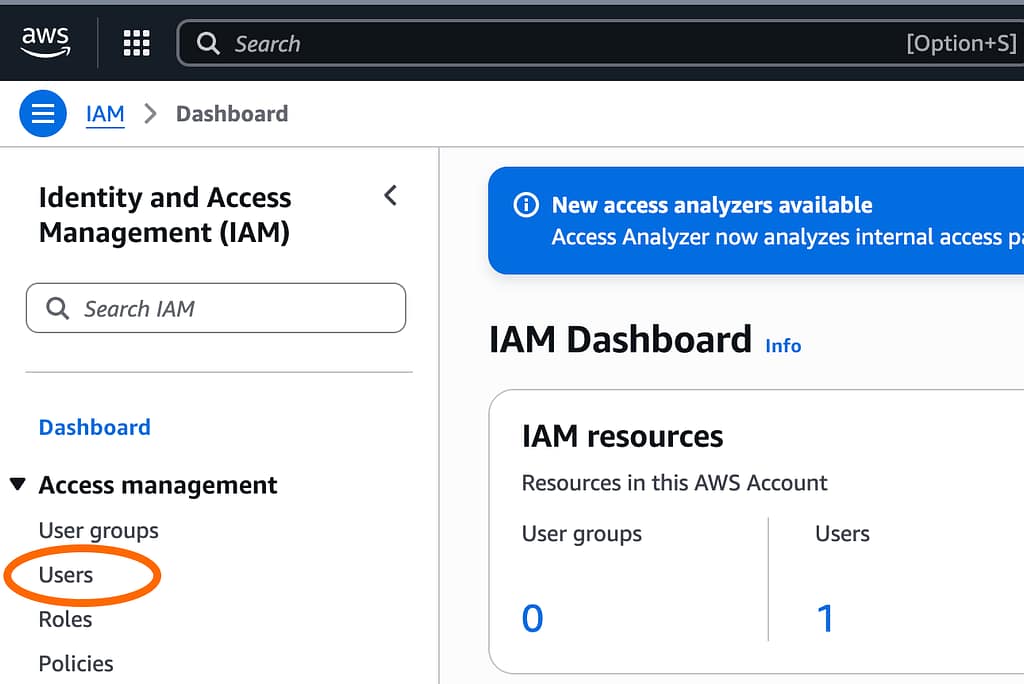Go to Dashboard in the sidebar
The height and width of the screenshot is (684, 1024).
(94, 427)
